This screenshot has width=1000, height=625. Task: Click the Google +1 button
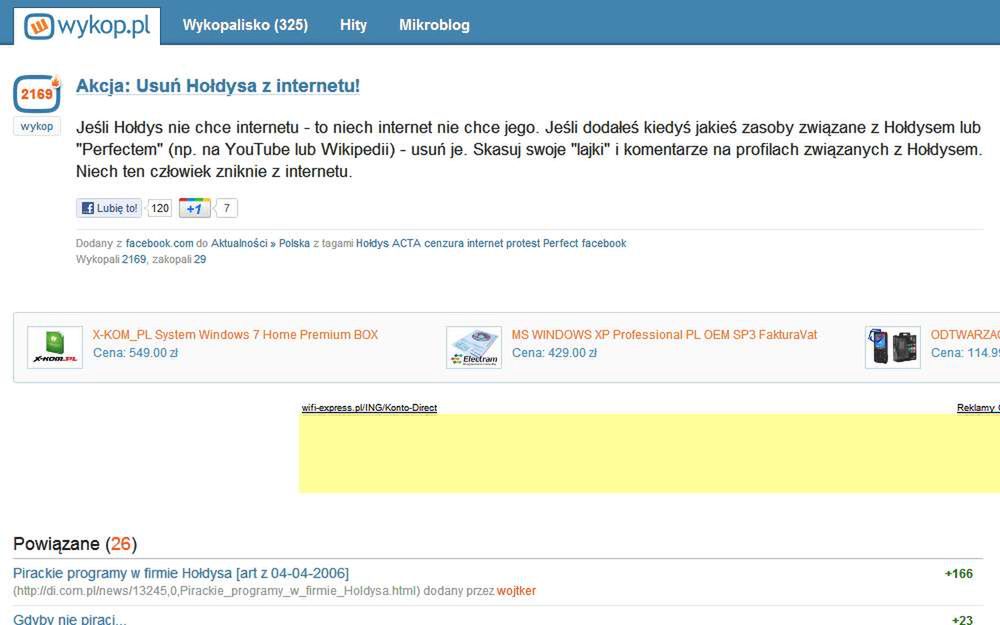[x=195, y=208]
